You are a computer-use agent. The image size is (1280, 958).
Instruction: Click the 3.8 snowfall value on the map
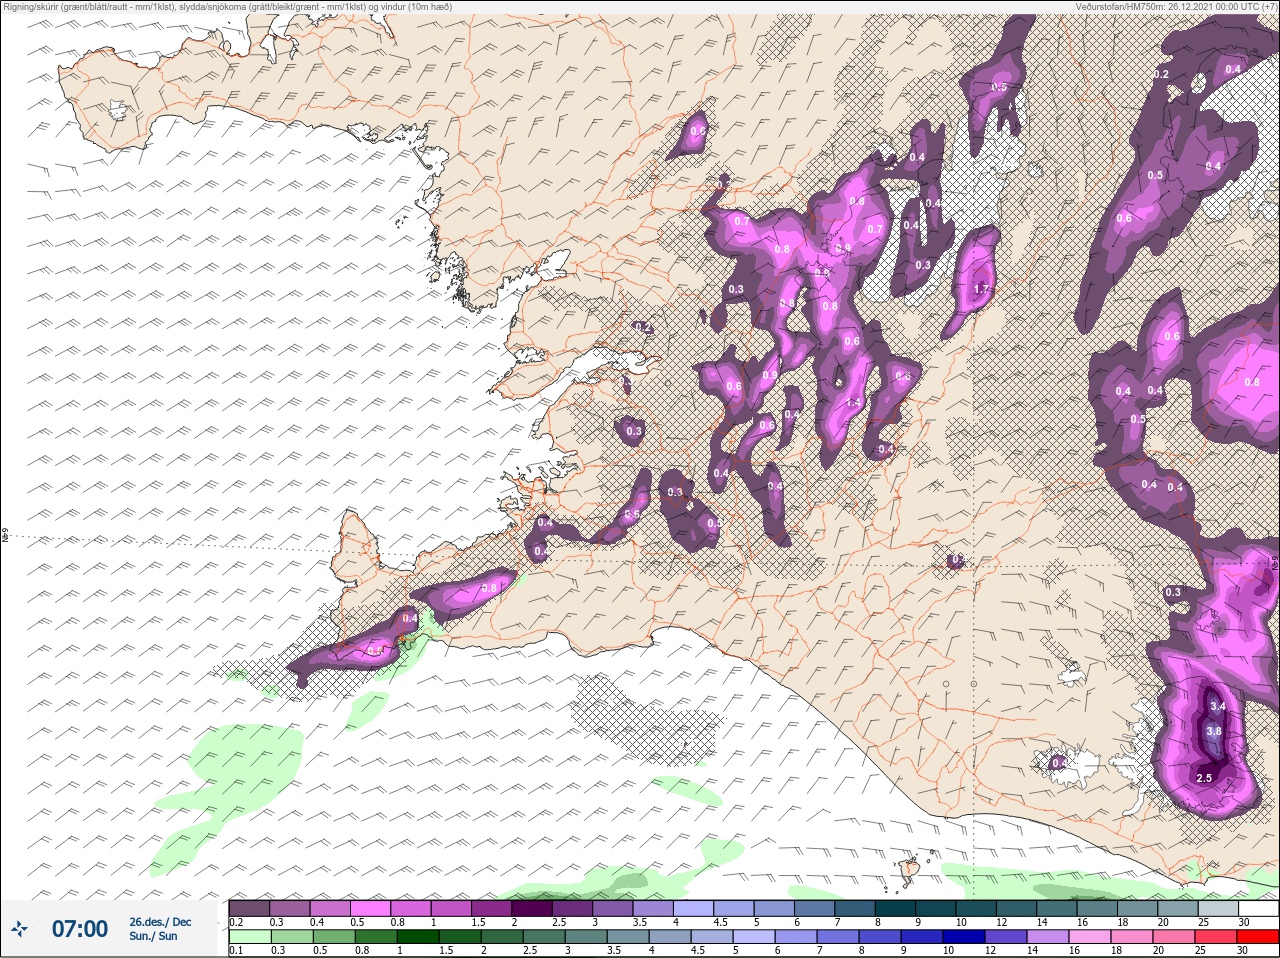1214,731
